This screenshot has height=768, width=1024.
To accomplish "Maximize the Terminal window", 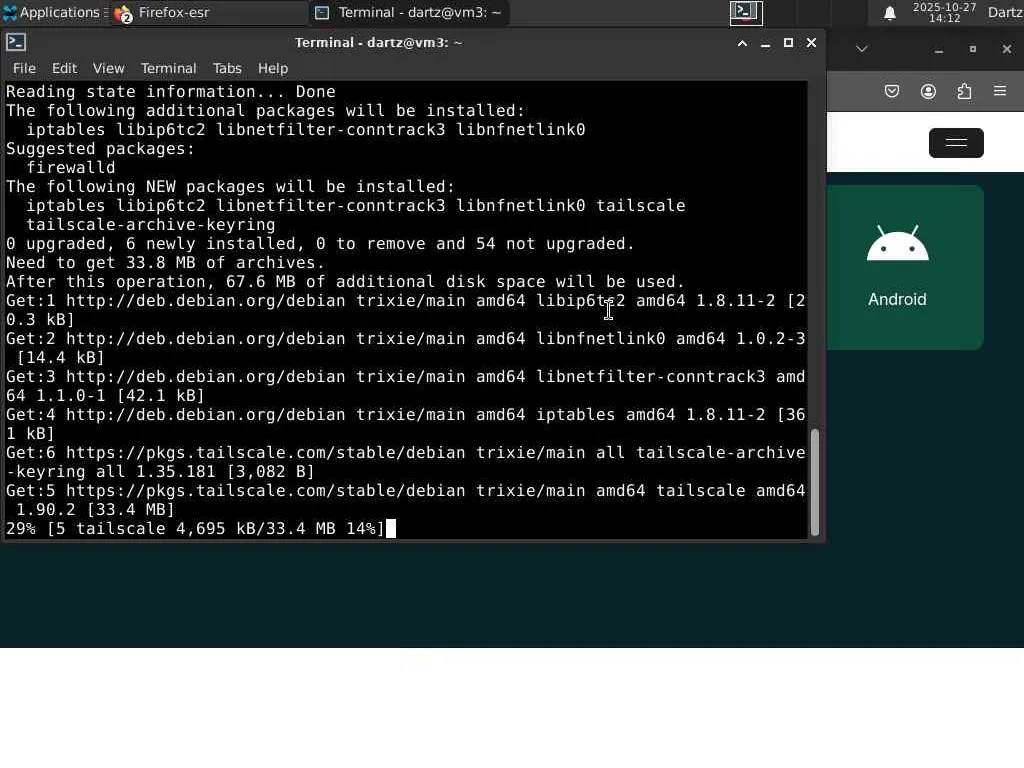I will pyautogui.click(x=788, y=43).
